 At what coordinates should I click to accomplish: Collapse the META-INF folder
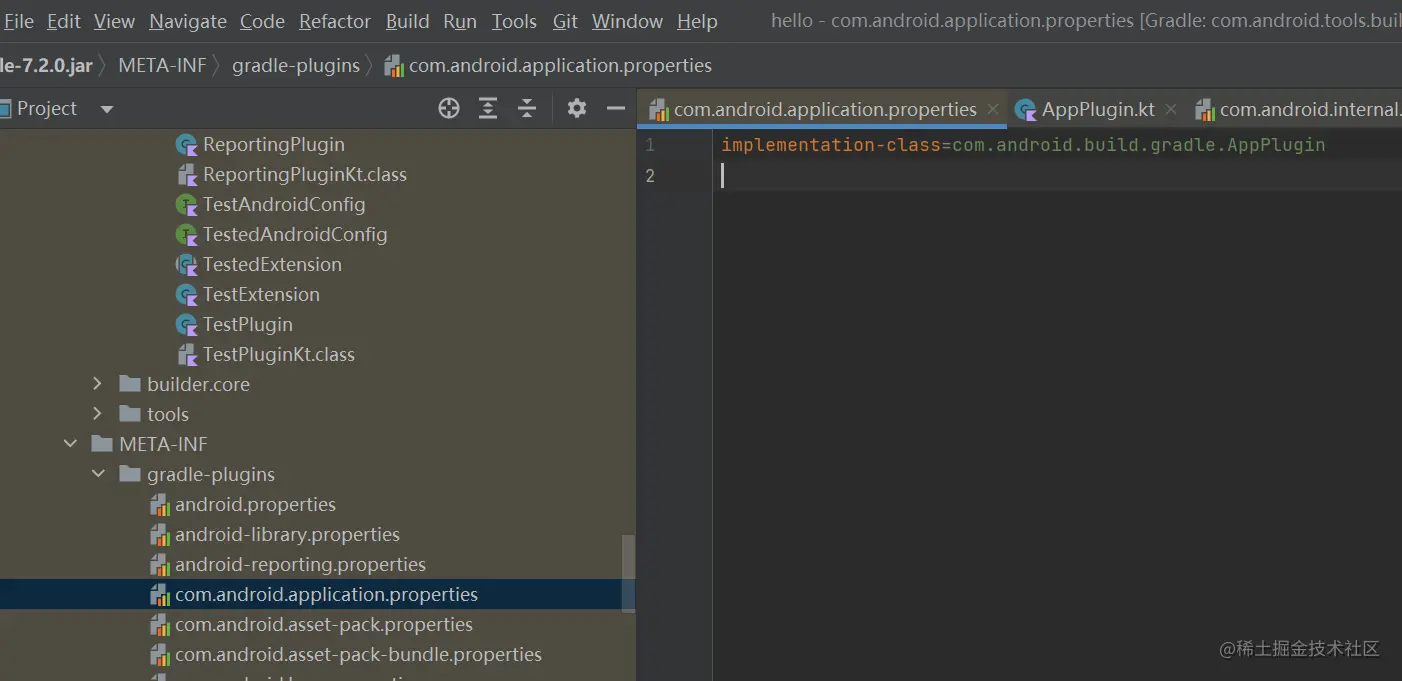tap(69, 444)
